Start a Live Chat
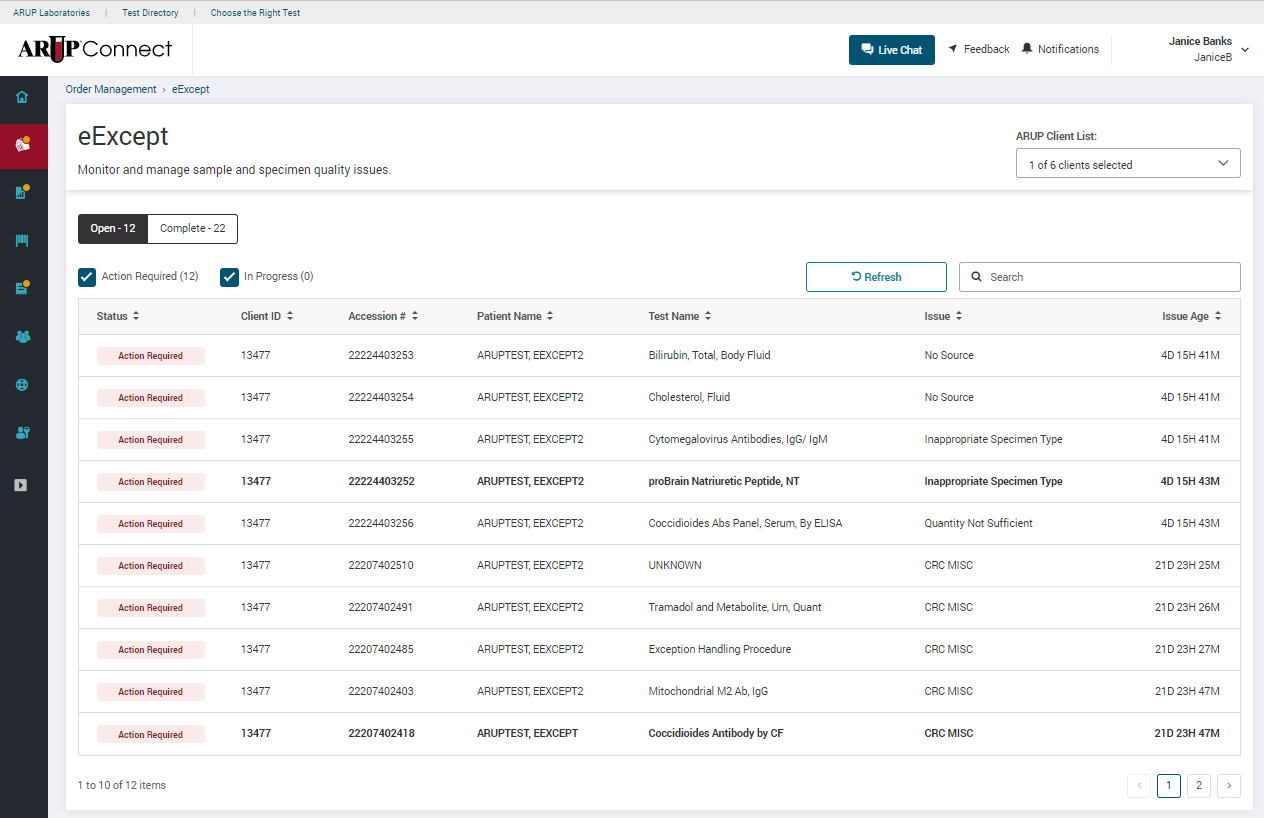Screen dimensions: 1264x818 point(892,50)
